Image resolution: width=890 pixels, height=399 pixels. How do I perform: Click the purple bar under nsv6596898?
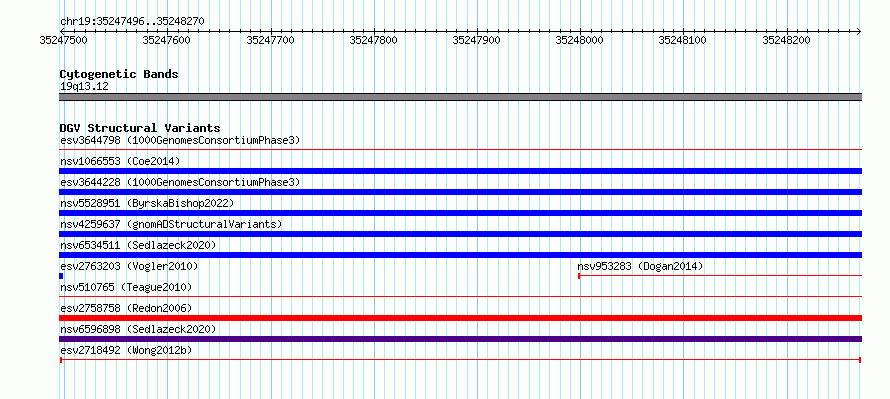tap(460, 339)
